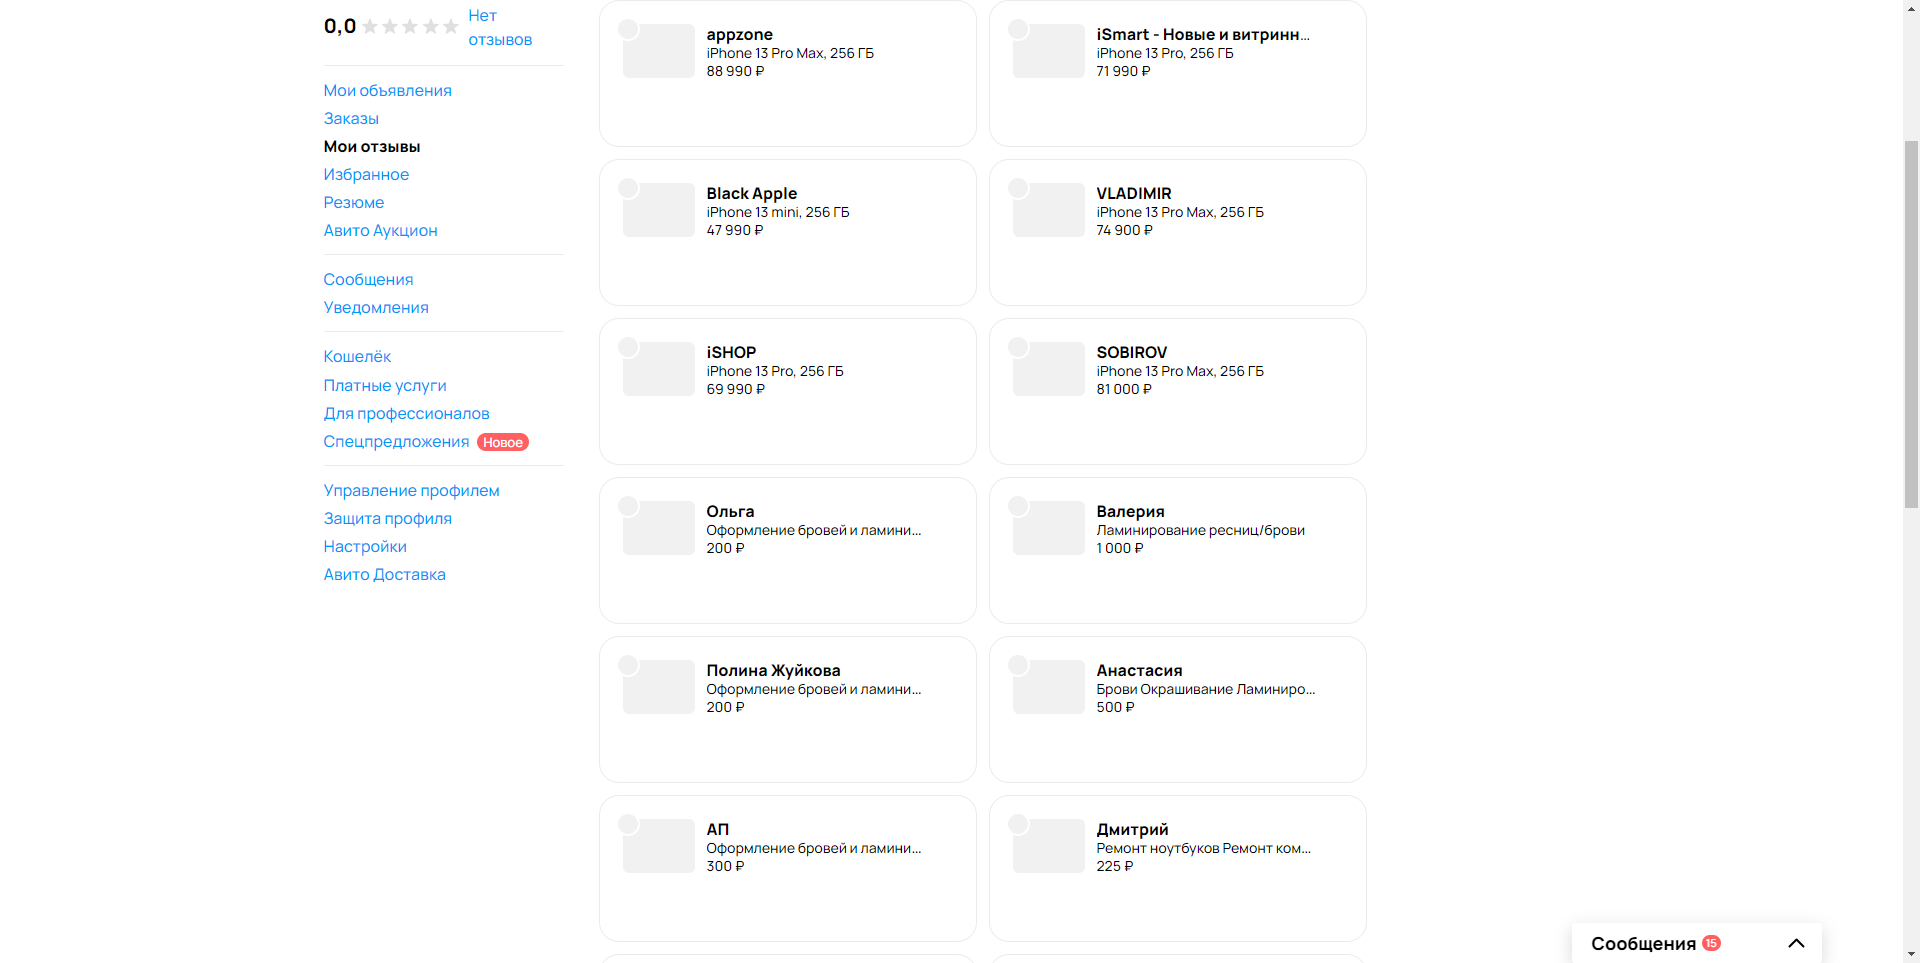
Task: Open Спецпредложения link
Action: coord(396,441)
